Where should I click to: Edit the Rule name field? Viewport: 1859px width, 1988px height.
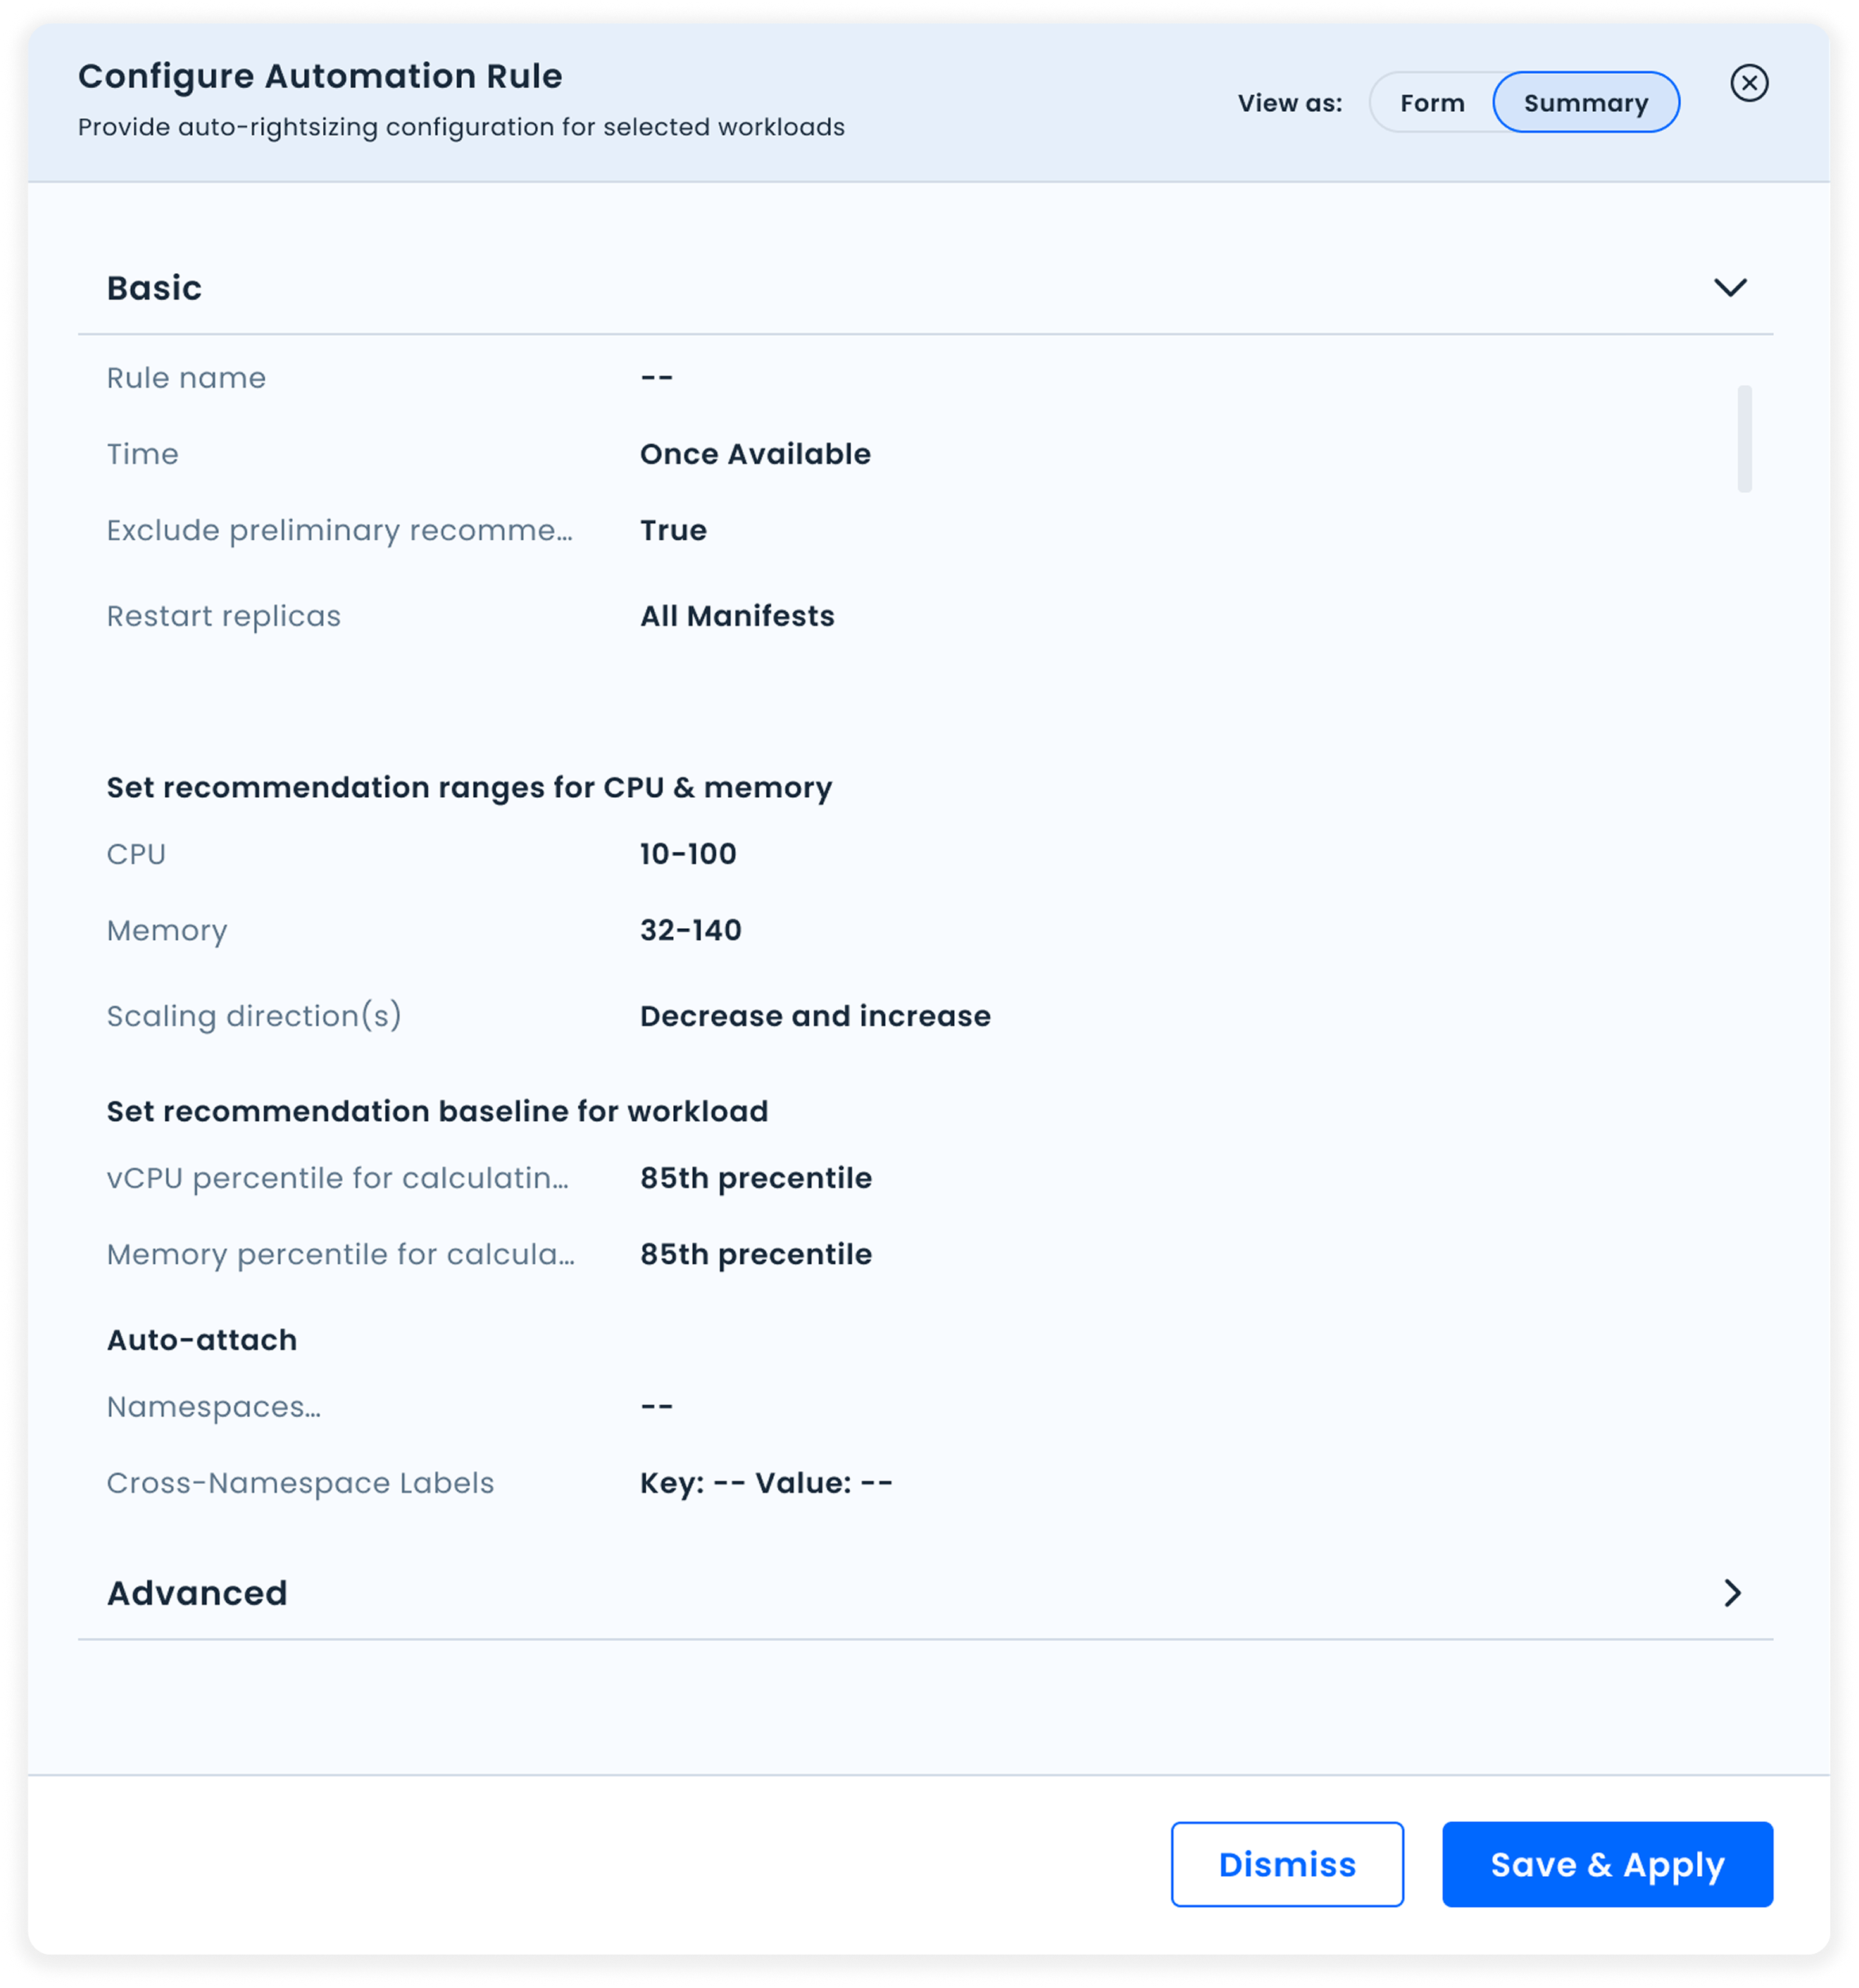(x=657, y=377)
